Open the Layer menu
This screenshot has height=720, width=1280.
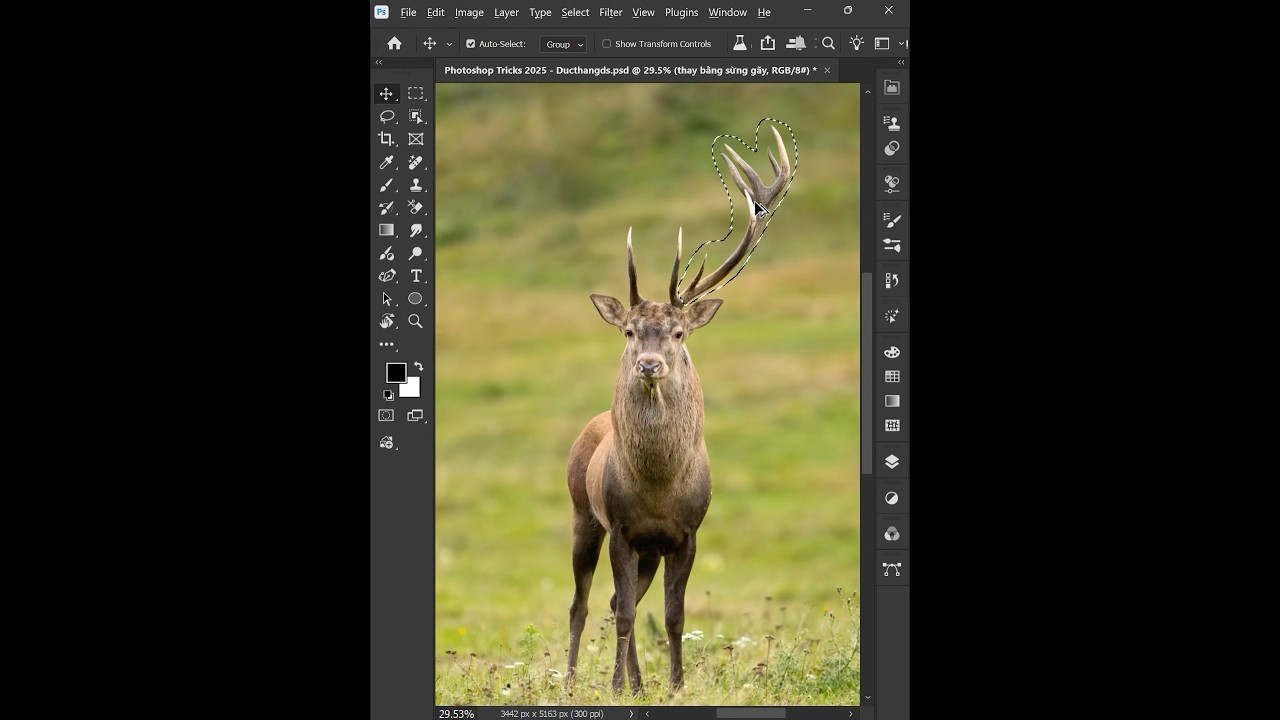click(506, 12)
